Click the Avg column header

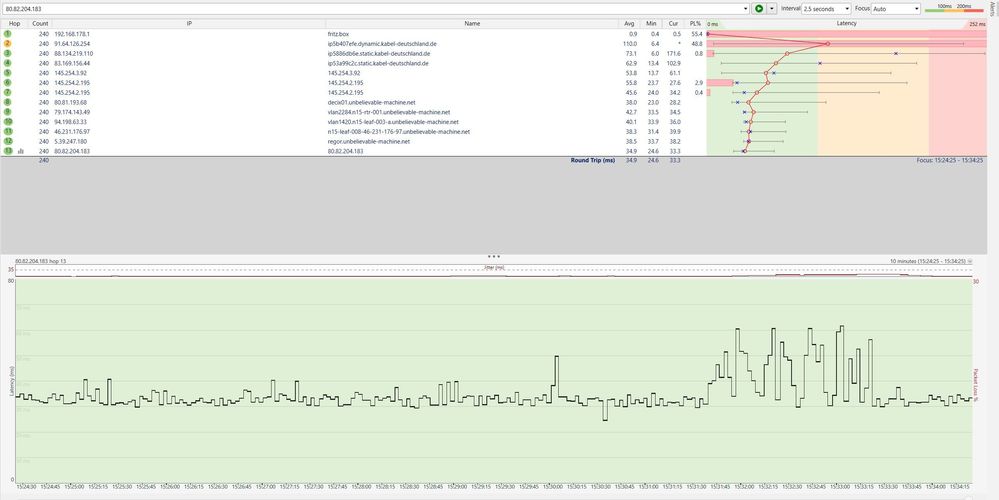630,24
